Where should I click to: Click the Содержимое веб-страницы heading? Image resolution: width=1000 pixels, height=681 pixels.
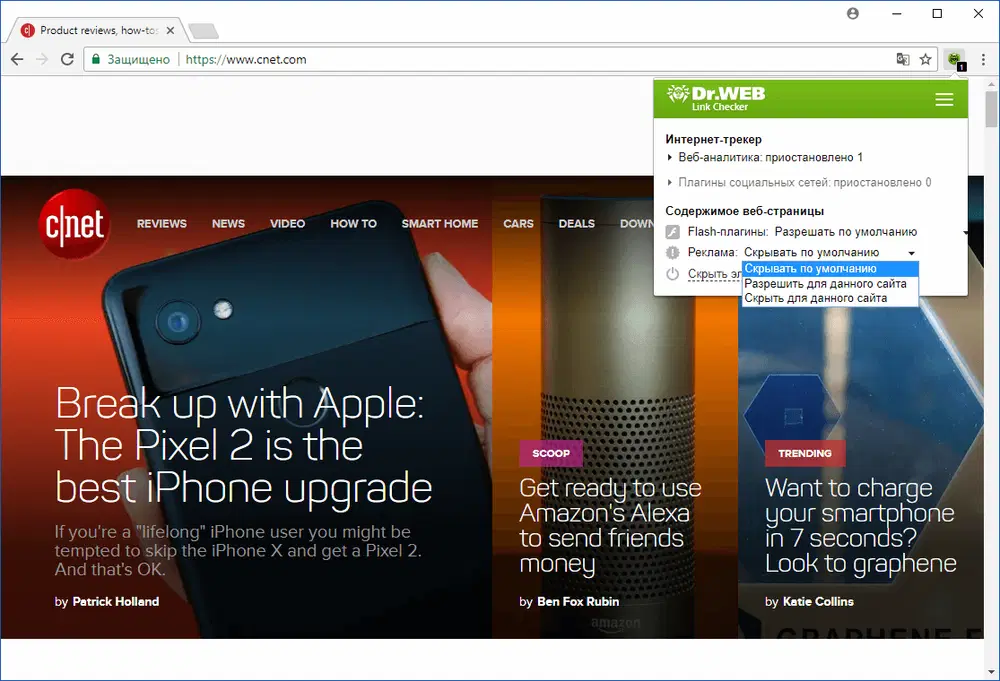pyautogui.click(x=744, y=211)
